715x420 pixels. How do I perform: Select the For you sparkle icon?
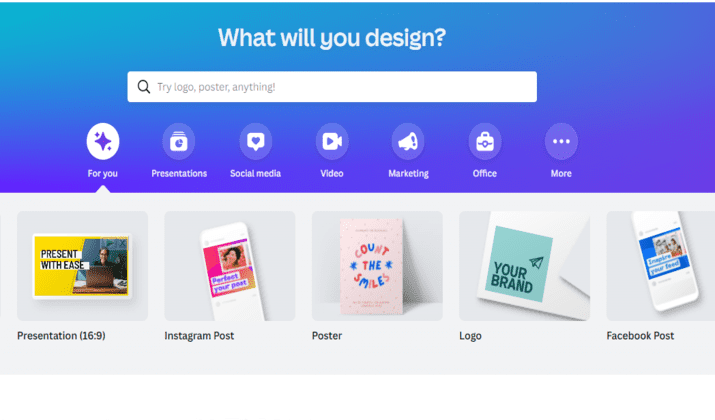click(103, 141)
